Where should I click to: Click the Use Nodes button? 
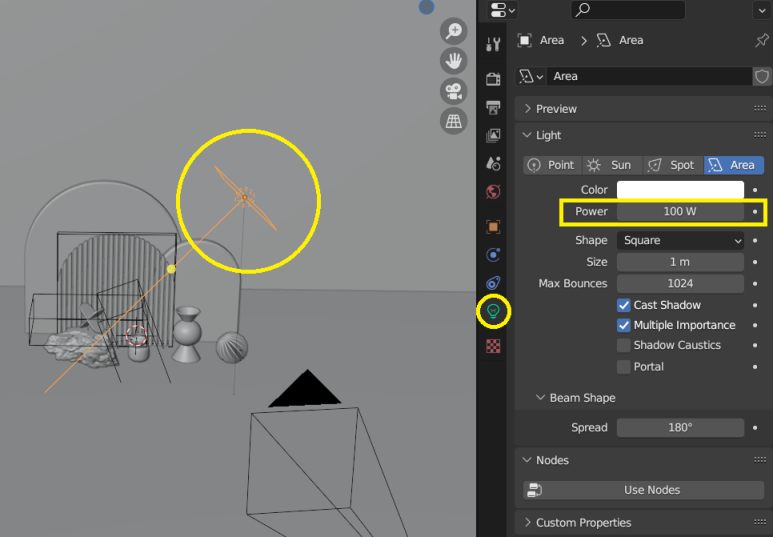[x=644, y=490]
